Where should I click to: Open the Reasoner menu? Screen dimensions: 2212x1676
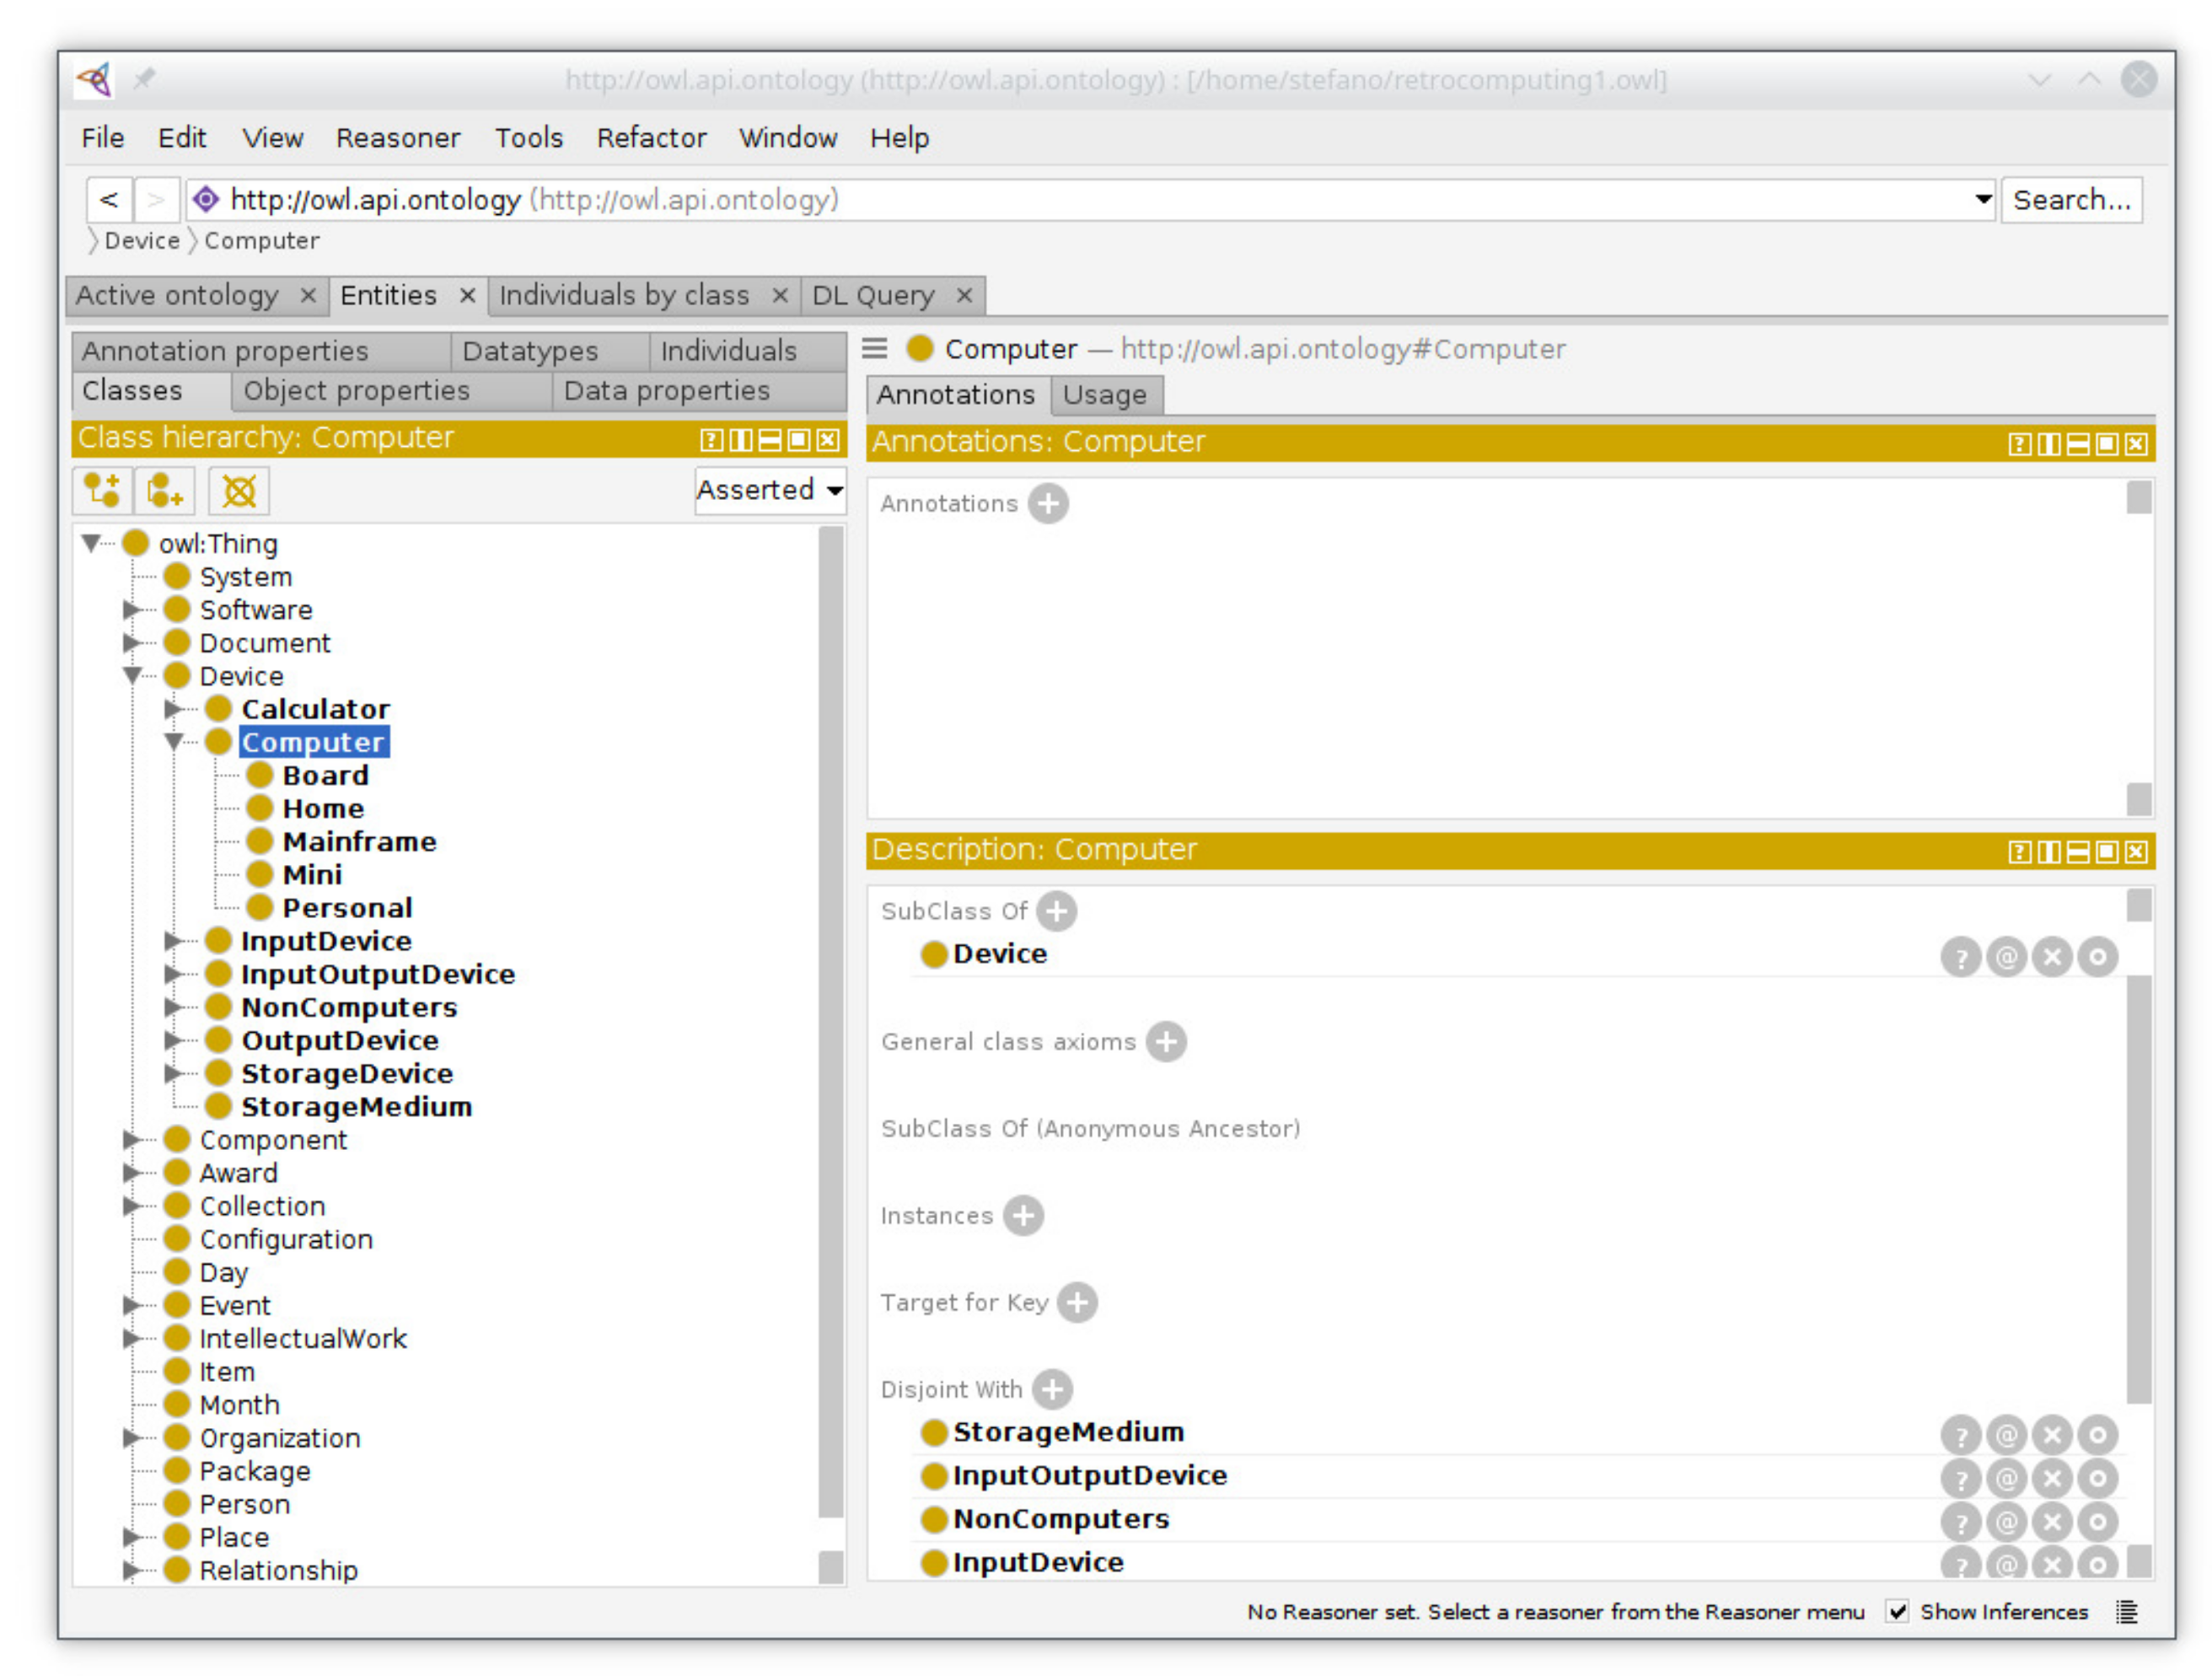point(398,137)
